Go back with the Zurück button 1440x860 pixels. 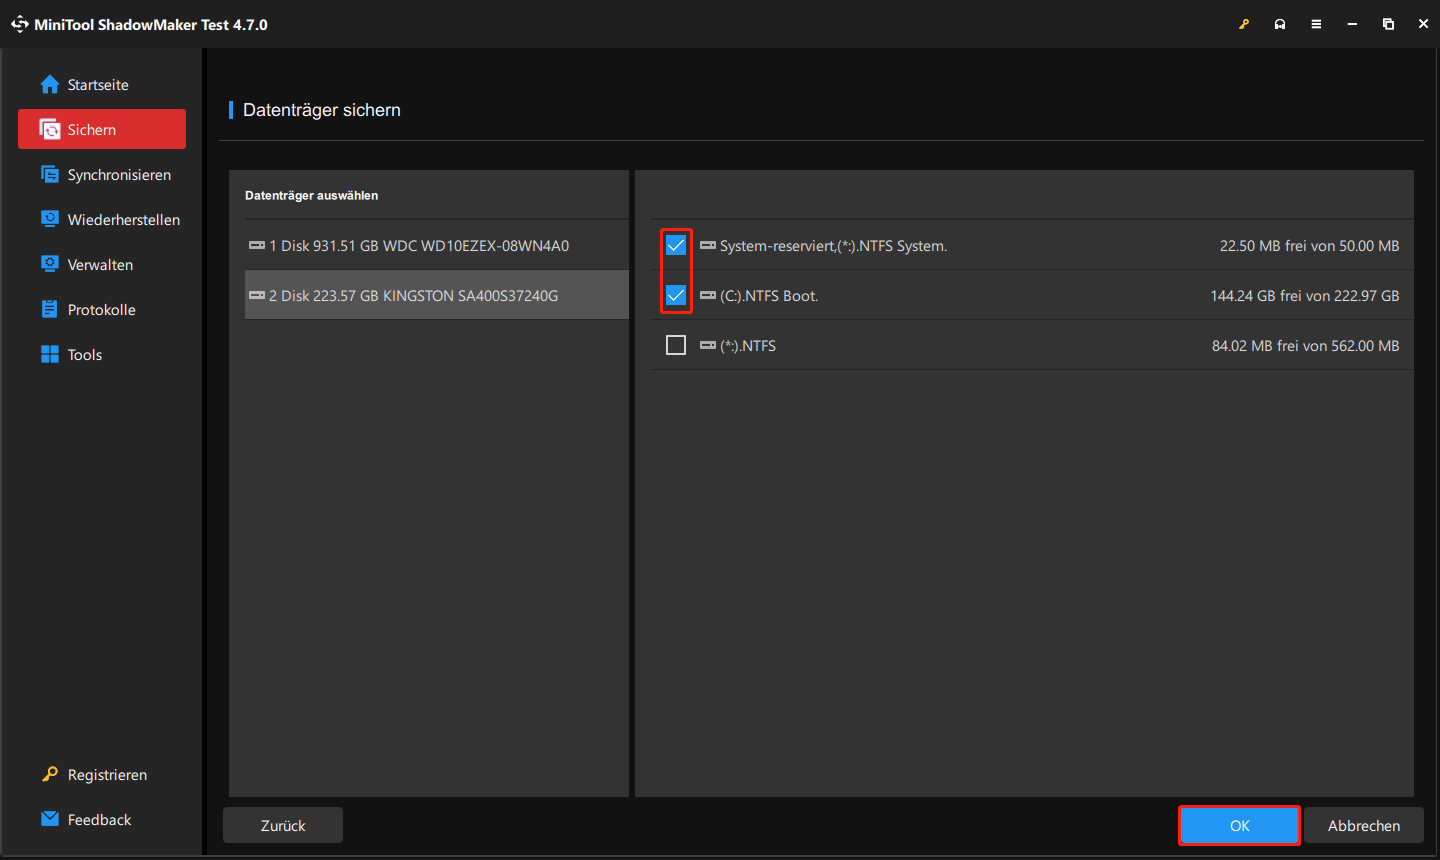(x=283, y=825)
